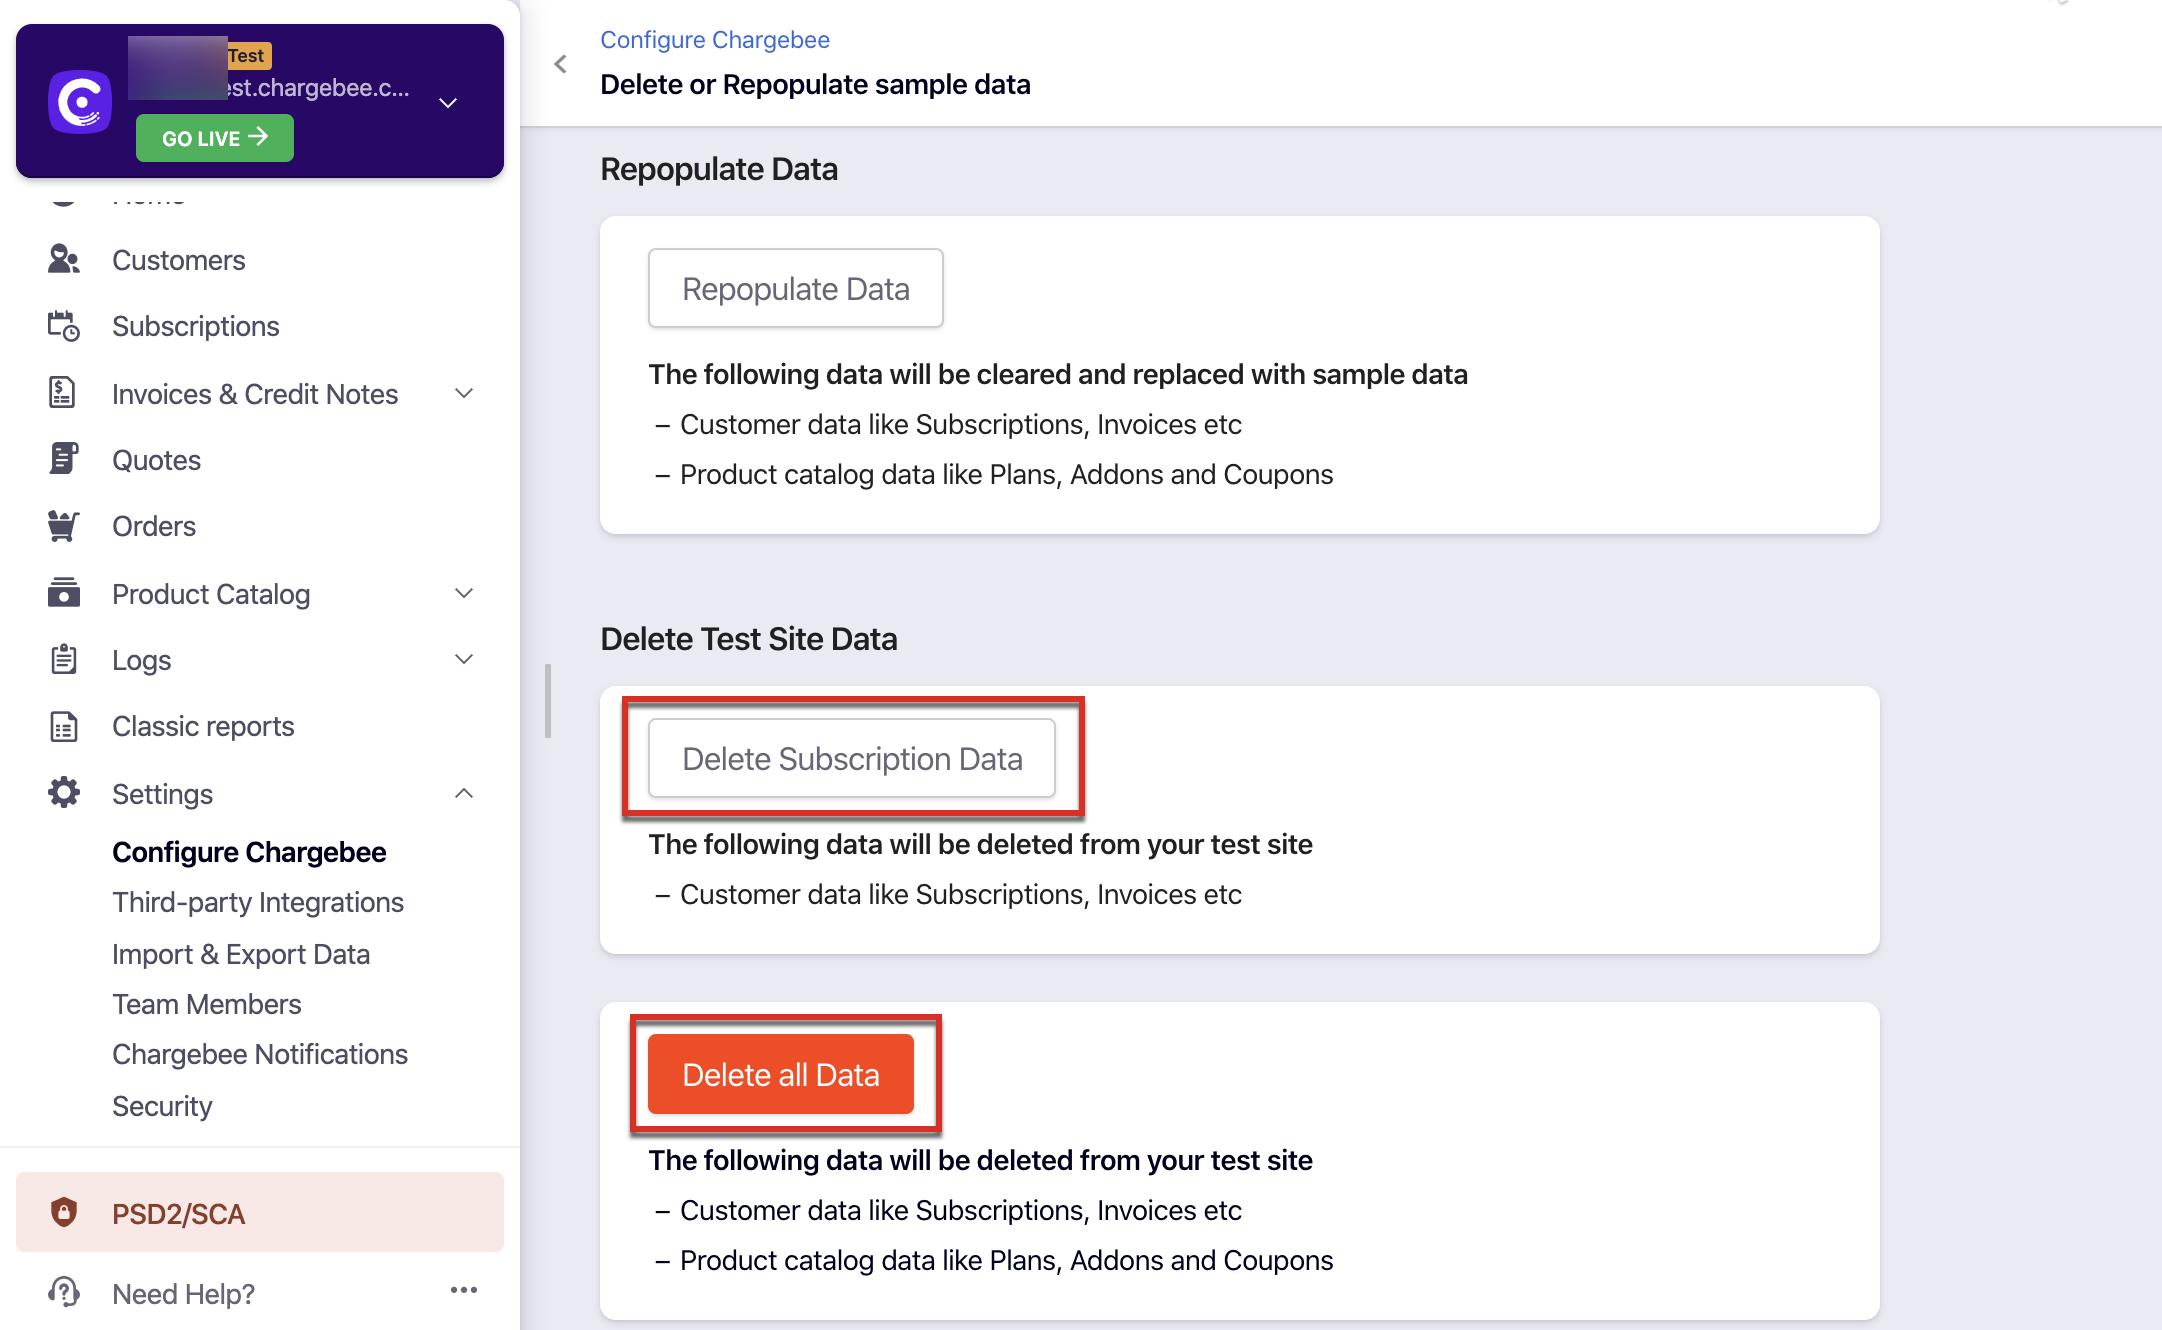Click the Customers people icon
The height and width of the screenshot is (1330, 2162).
64,260
